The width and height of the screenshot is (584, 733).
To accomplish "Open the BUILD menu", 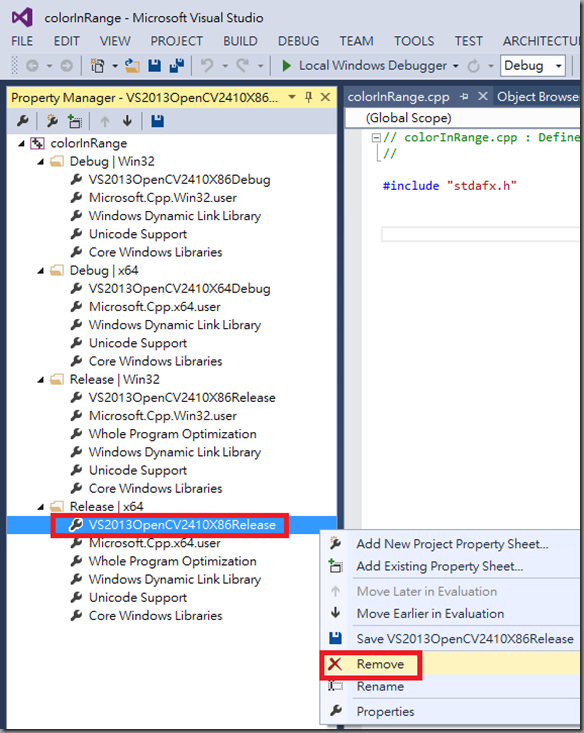I will (240, 41).
